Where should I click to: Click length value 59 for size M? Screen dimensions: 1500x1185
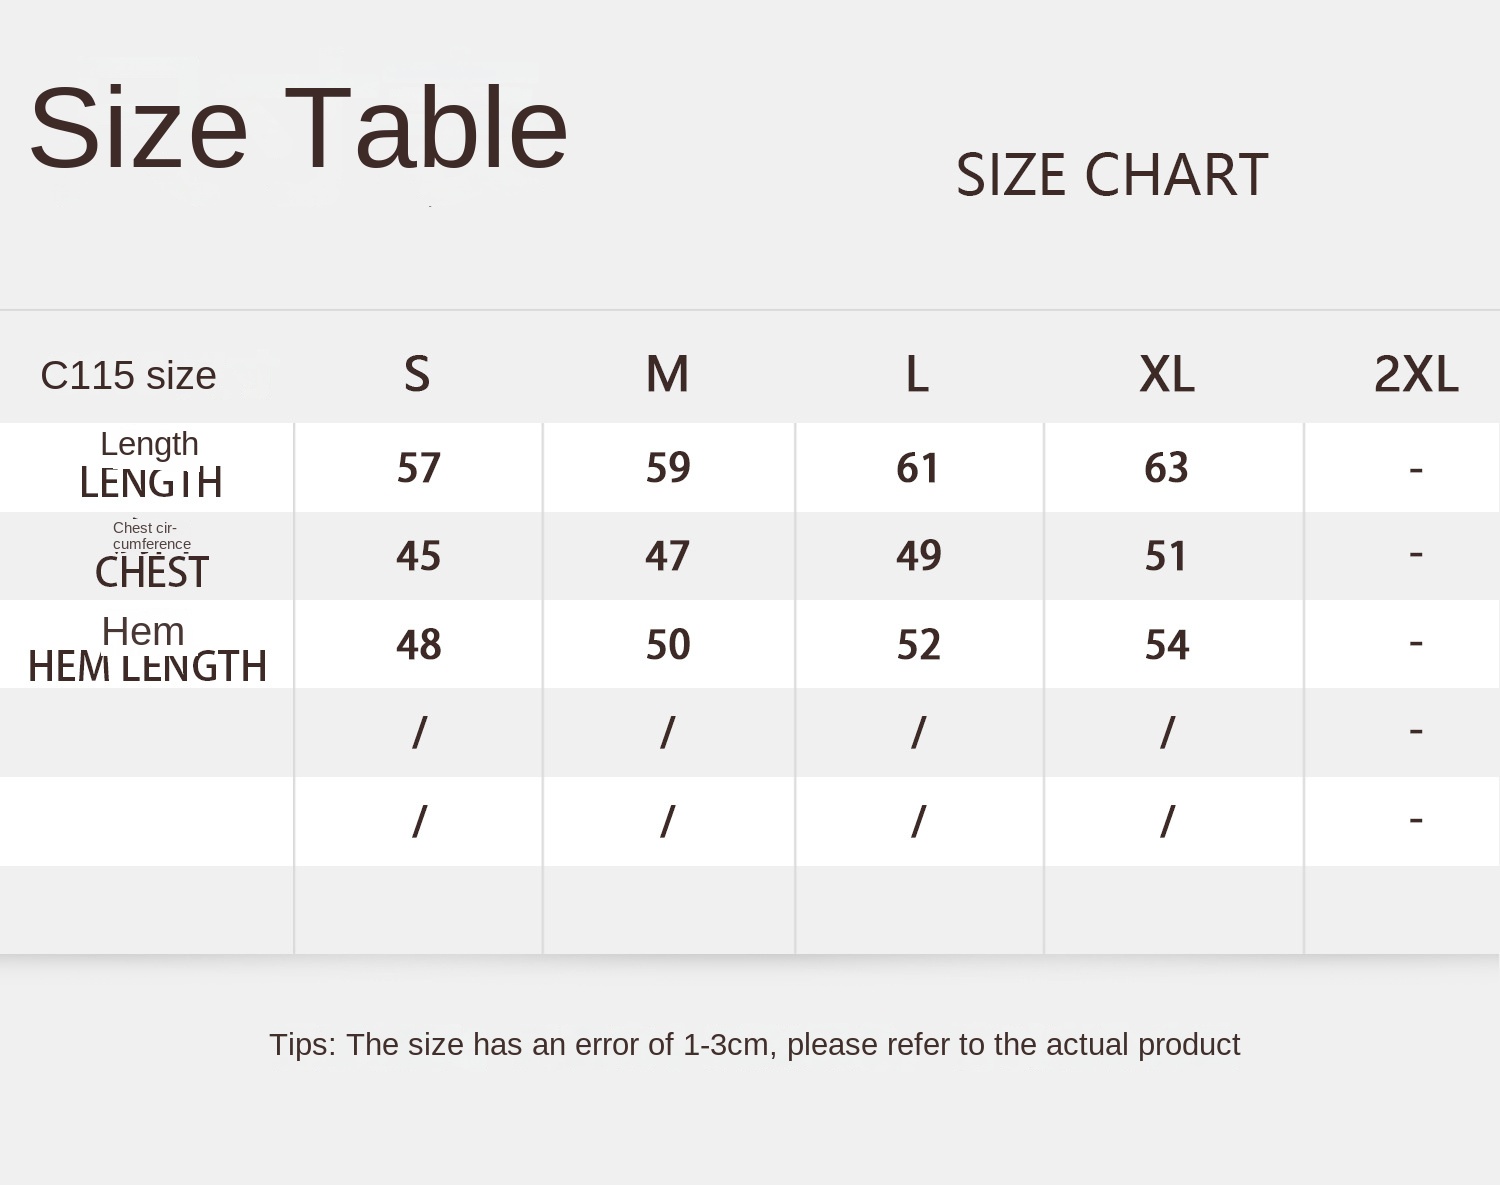pos(667,468)
